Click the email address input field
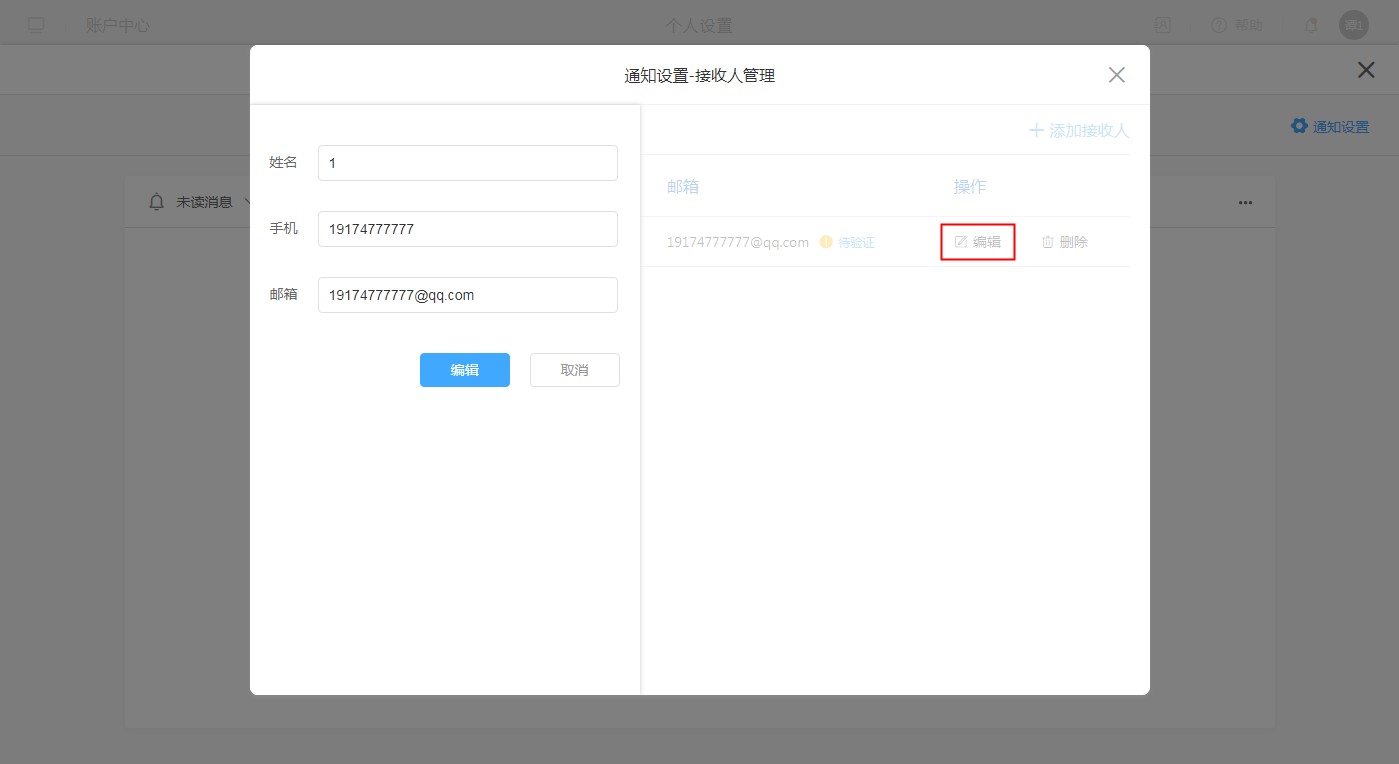This screenshot has height=764, width=1399. pos(467,295)
